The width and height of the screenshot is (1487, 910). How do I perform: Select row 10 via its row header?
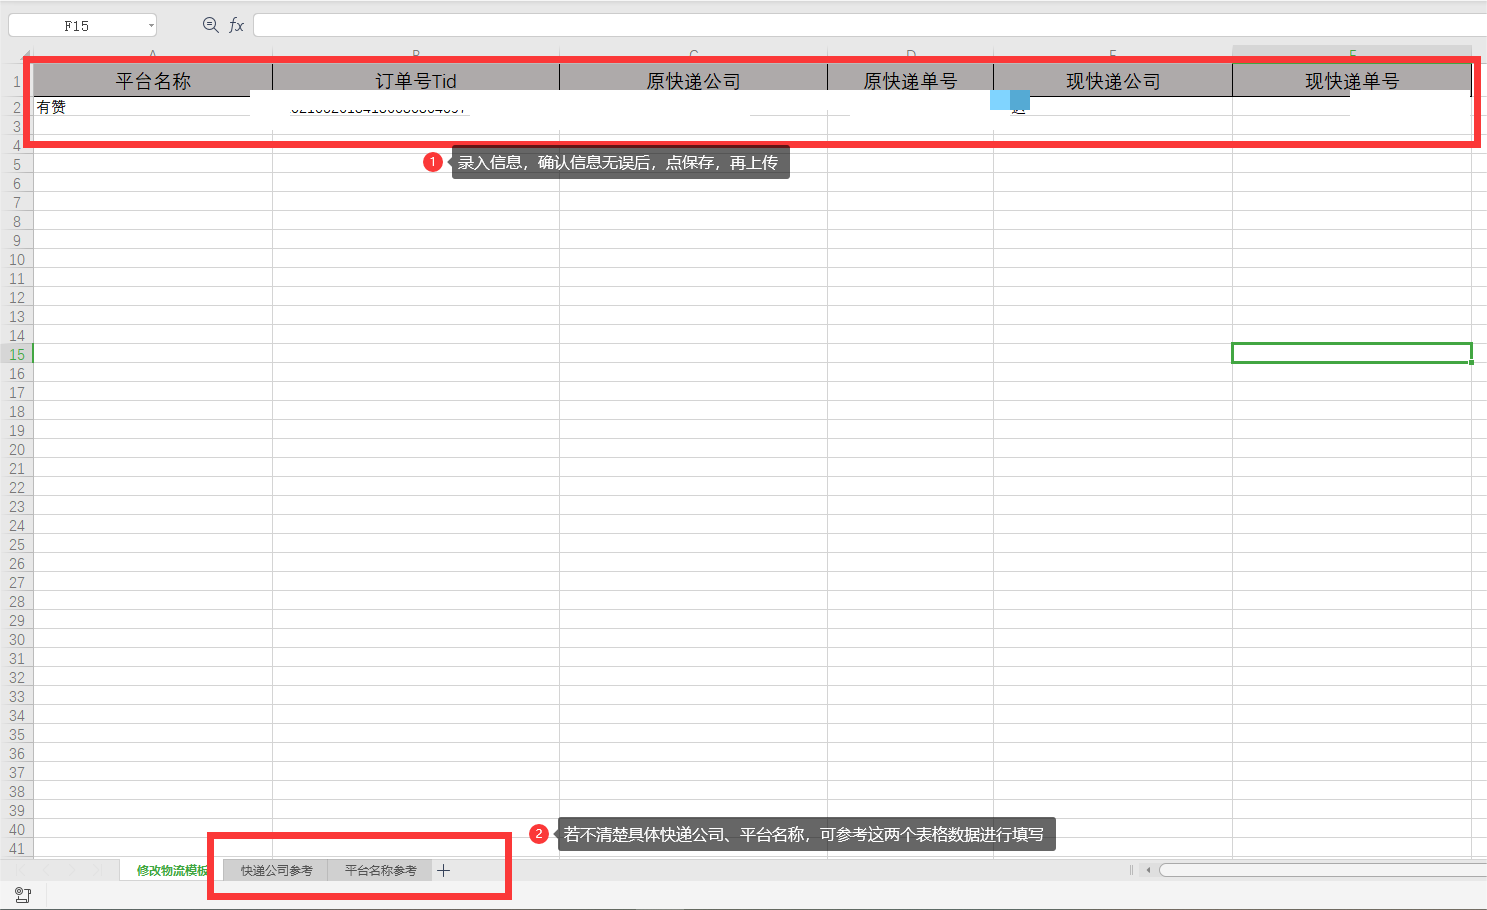(x=17, y=259)
